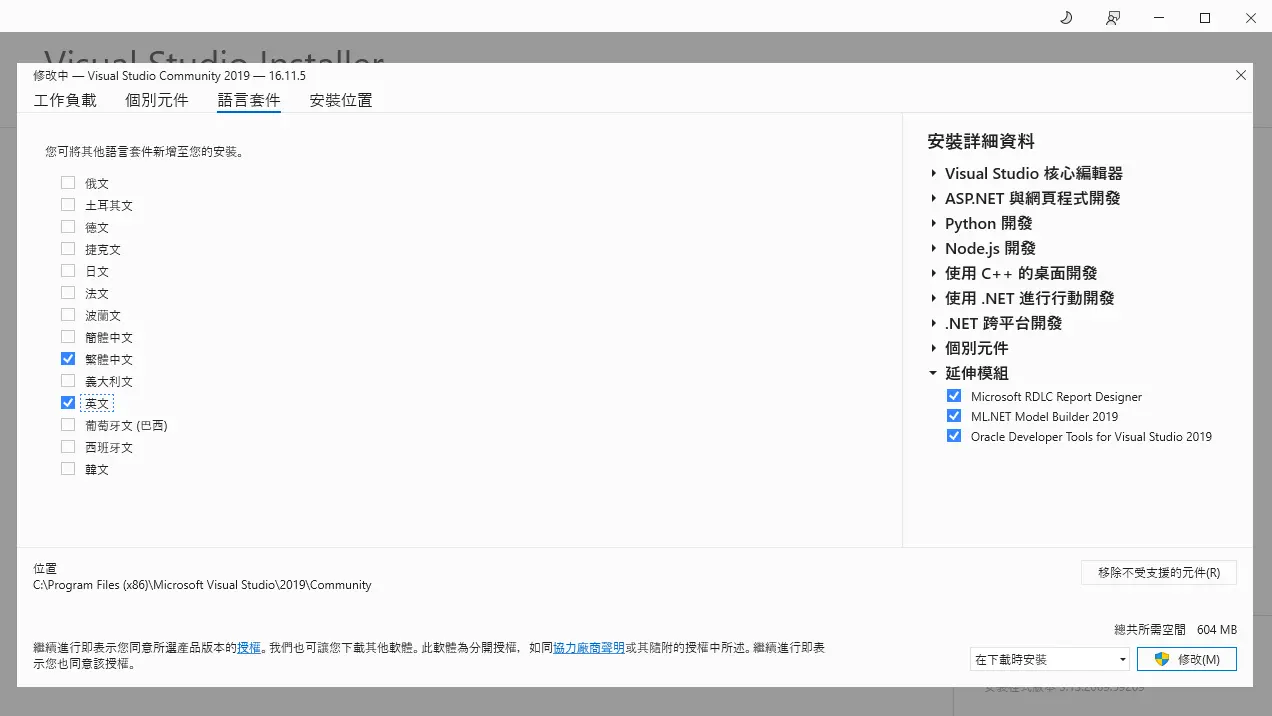
Task: Enable the 捷克文 language pack
Action: point(68,249)
